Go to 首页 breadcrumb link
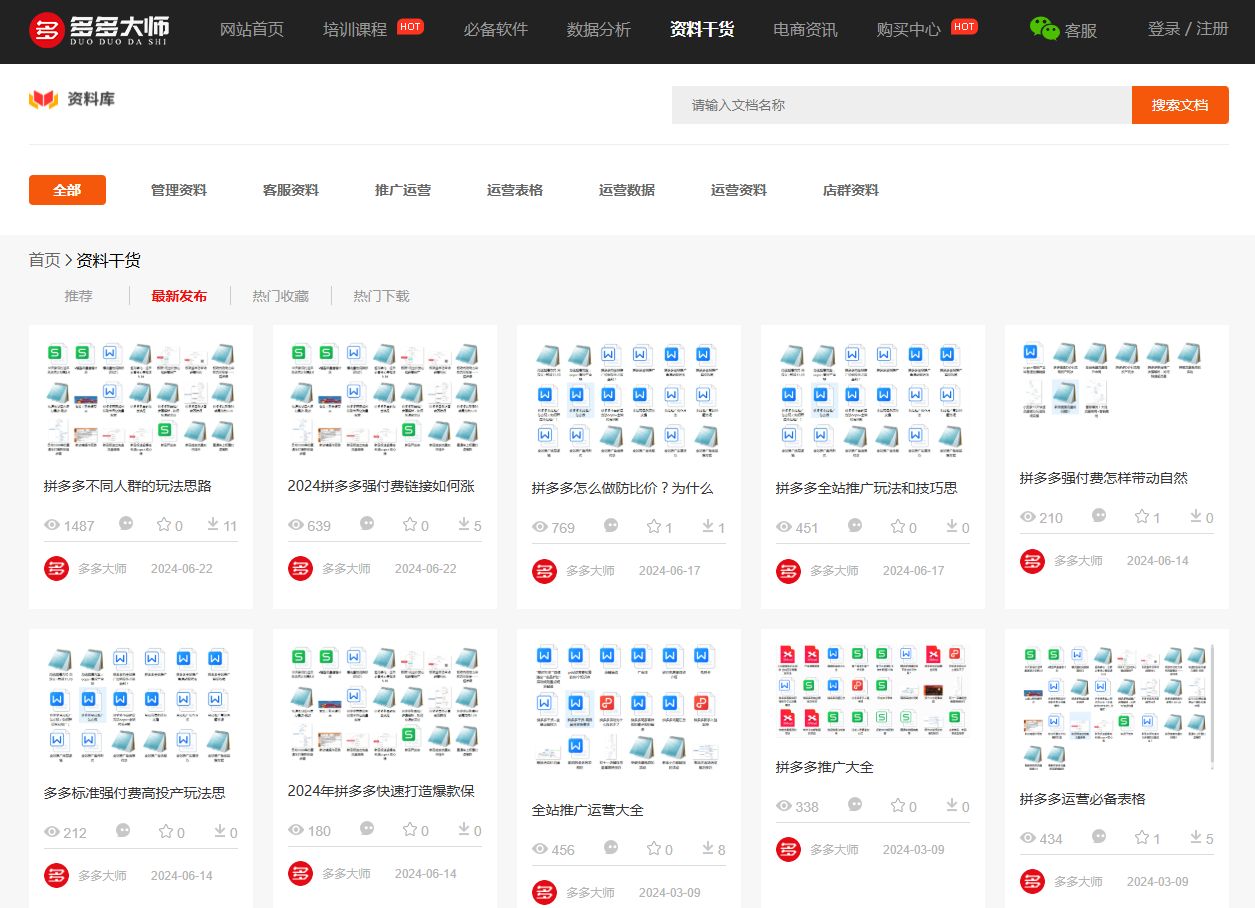This screenshot has height=908, width=1255. [44, 260]
